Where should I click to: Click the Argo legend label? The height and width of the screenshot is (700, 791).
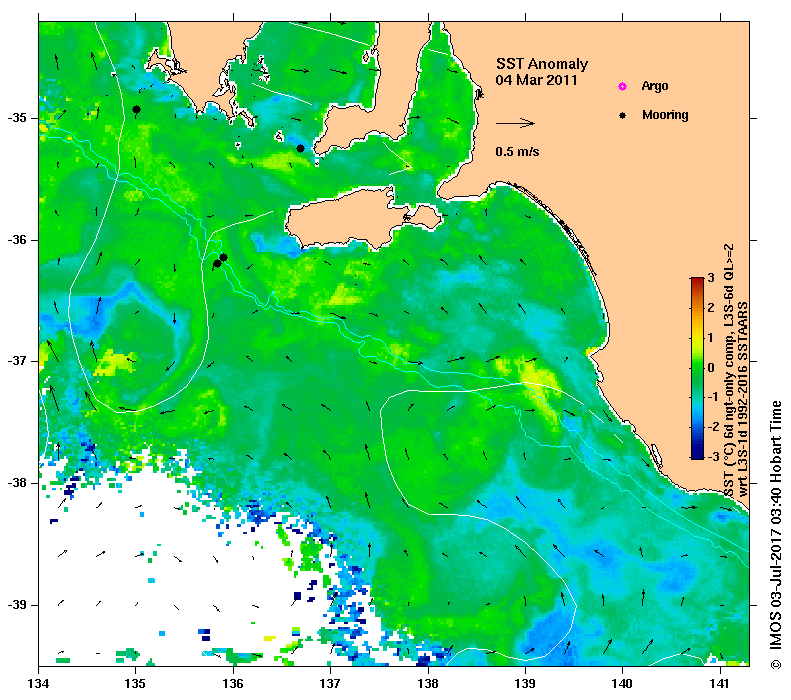(x=655, y=86)
